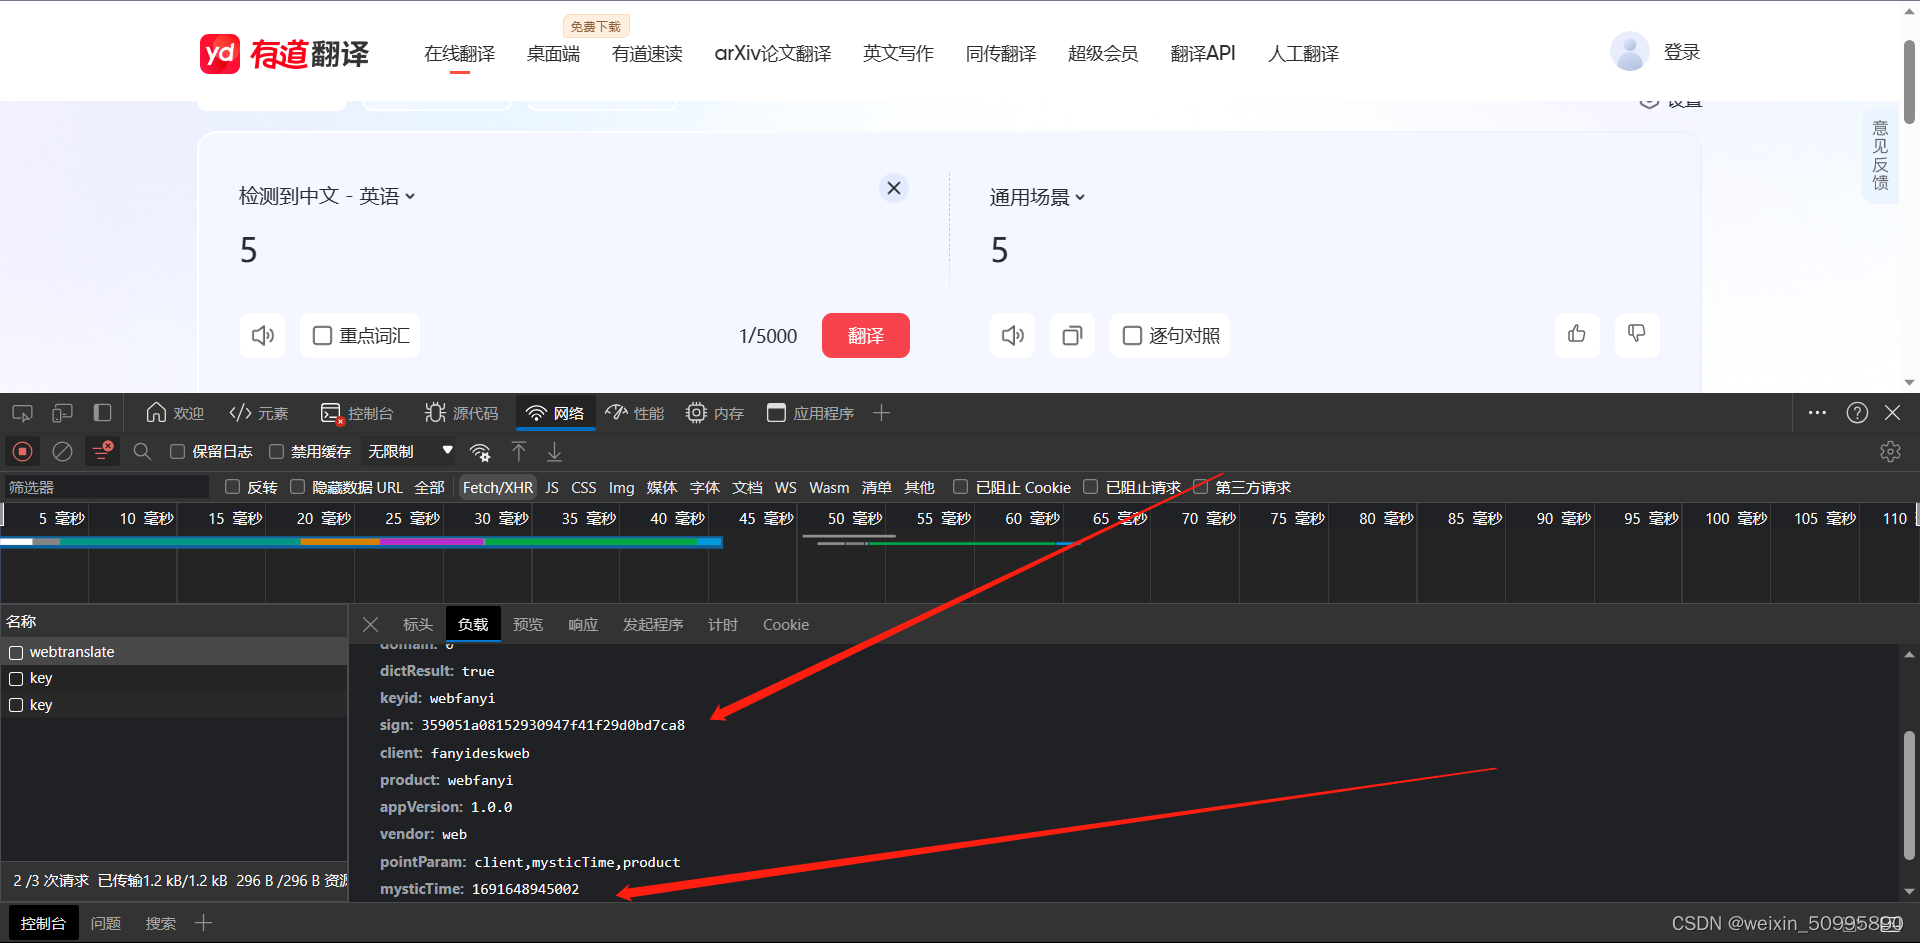Play translated text audio with speaker icon
The image size is (1920, 943).
[1013, 336]
